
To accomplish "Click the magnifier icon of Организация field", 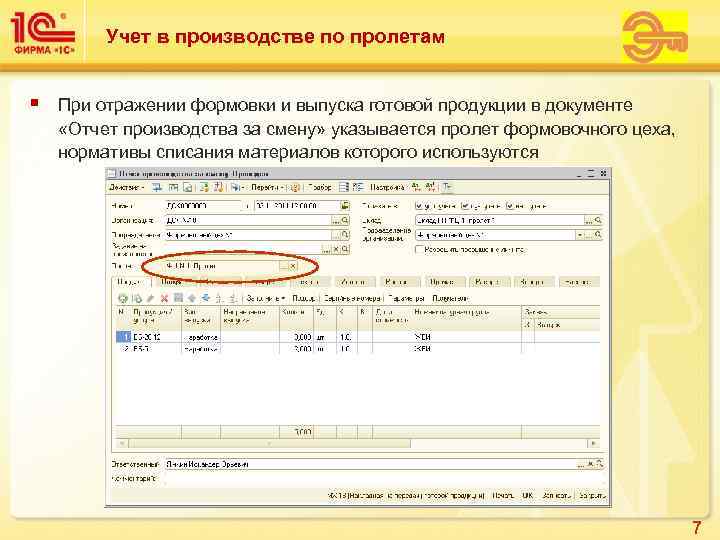I will coord(345,220).
